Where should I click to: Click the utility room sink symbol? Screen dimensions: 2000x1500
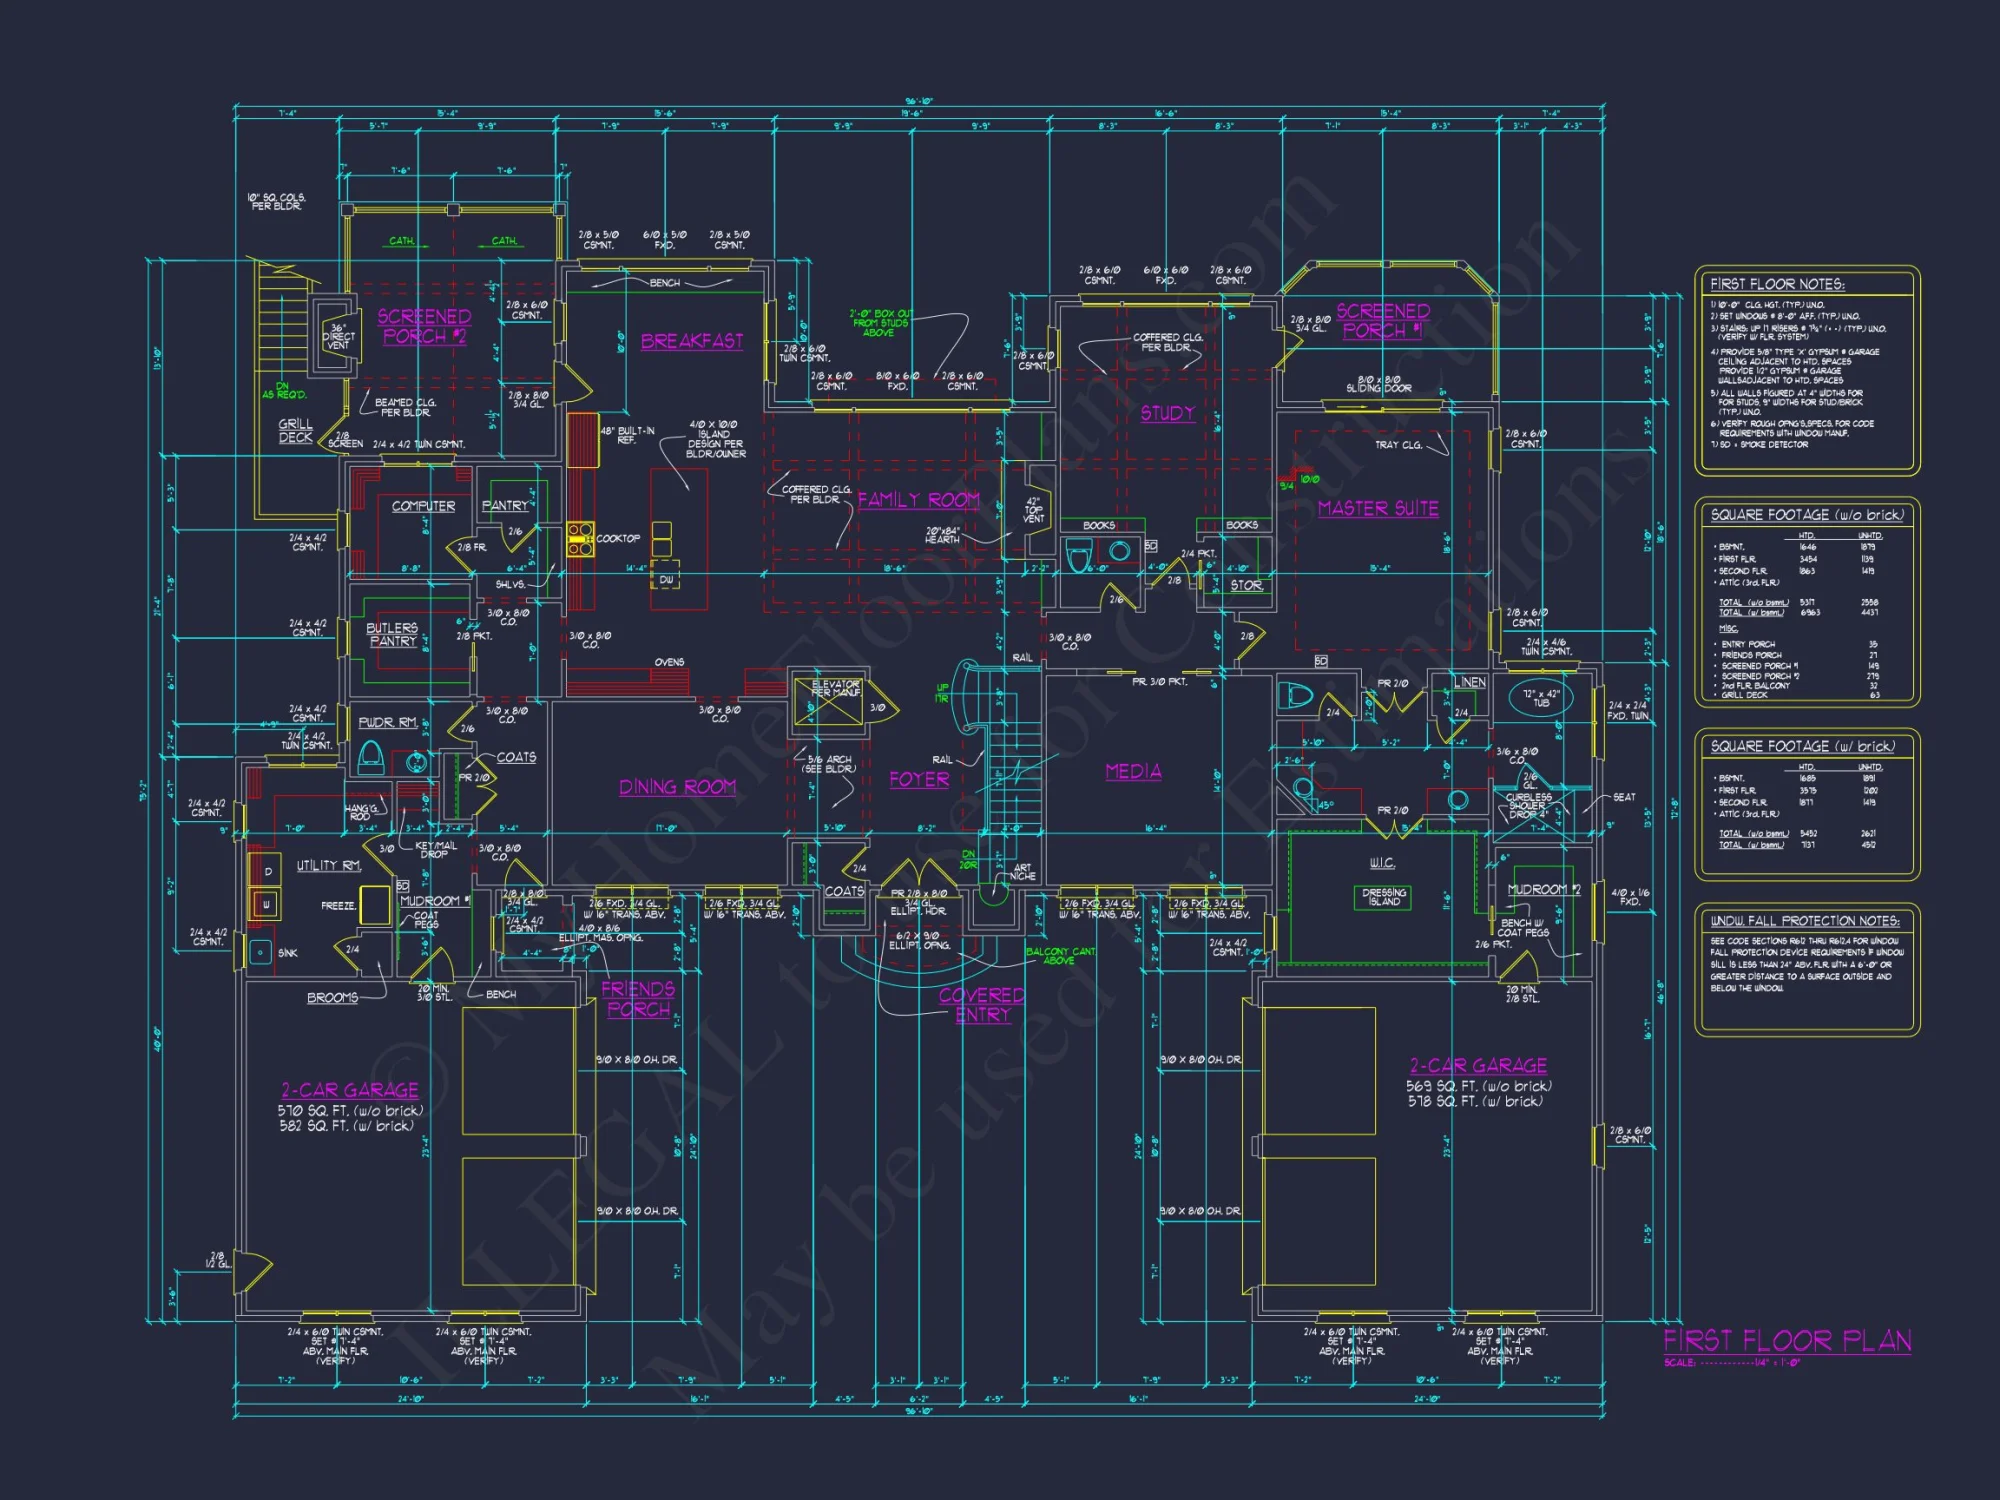261,952
